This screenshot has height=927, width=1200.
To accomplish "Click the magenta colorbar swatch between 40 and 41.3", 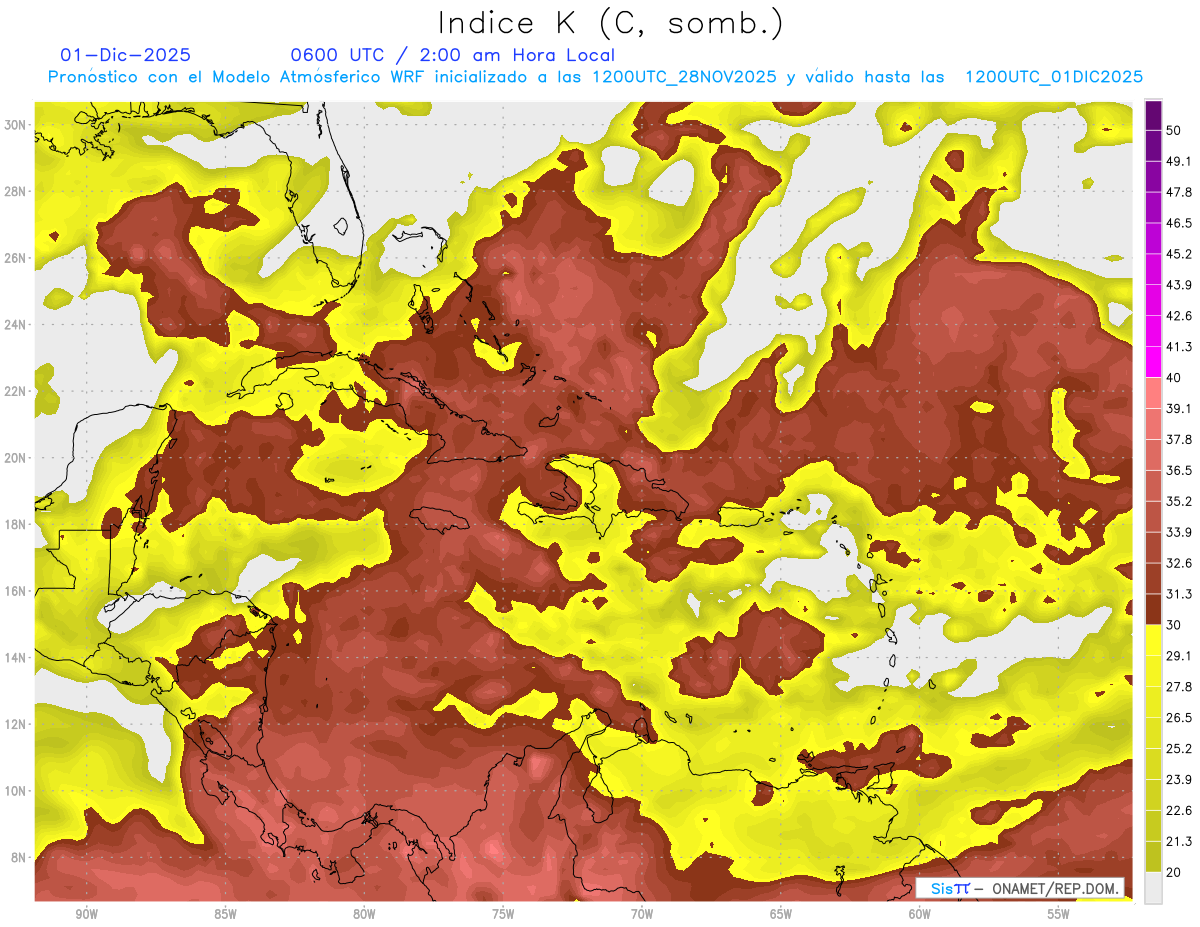I will click(1153, 362).
